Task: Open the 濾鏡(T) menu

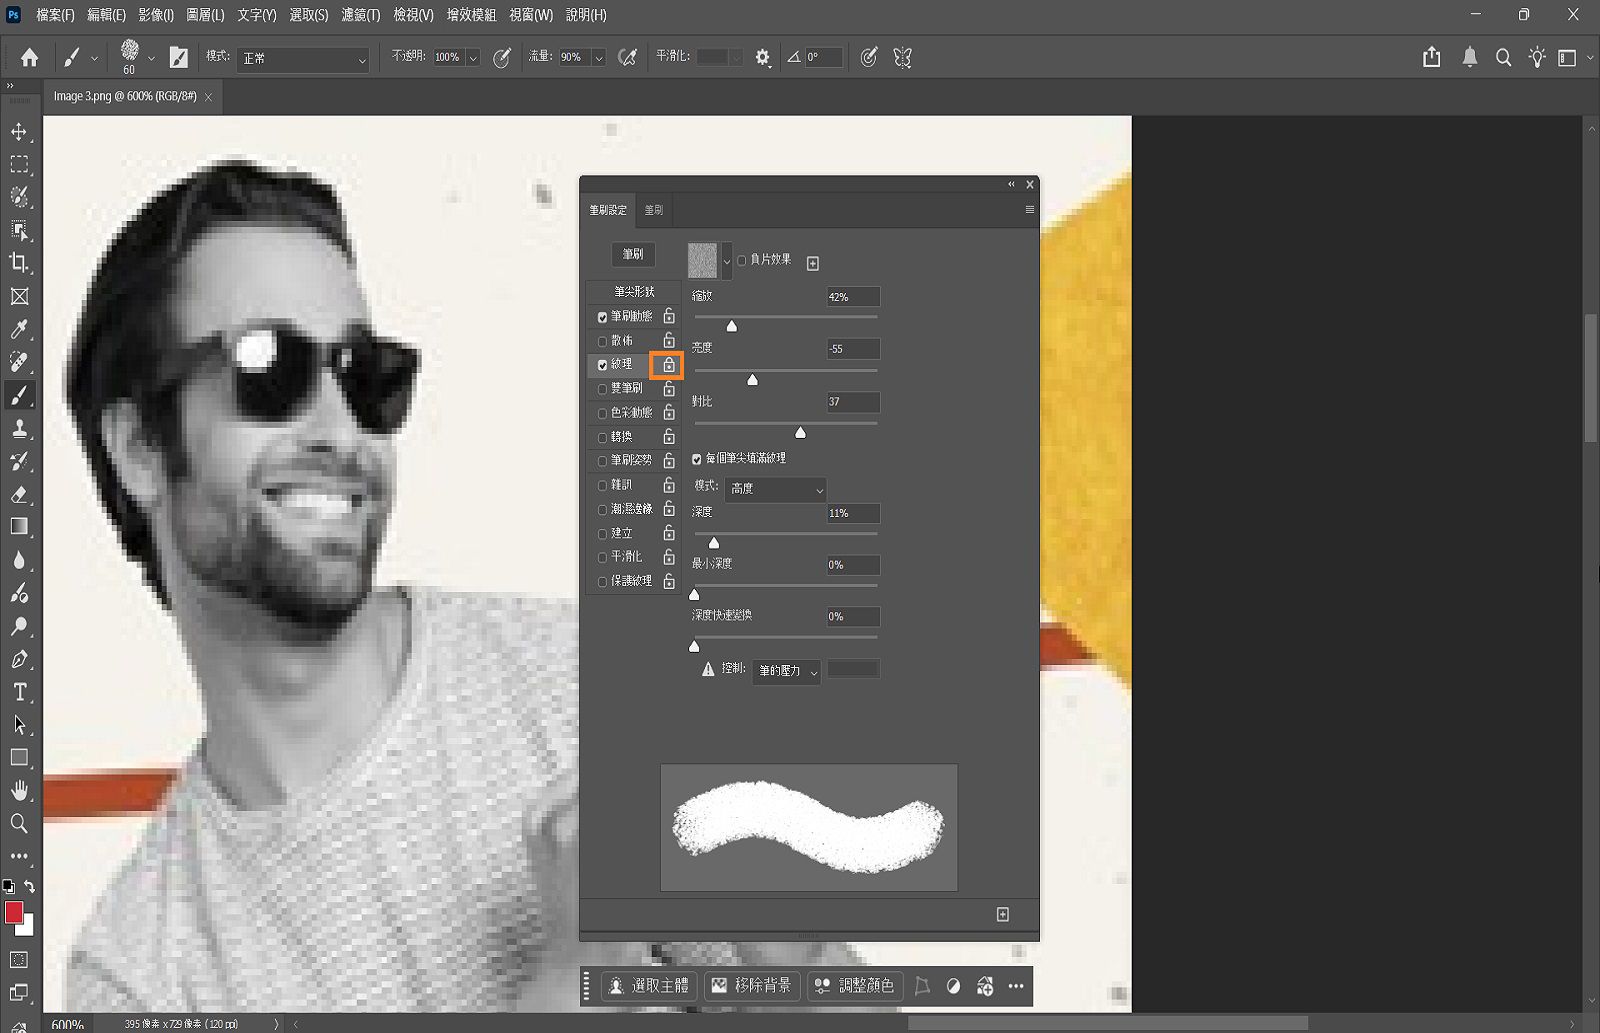Action: tap(360, 15)
